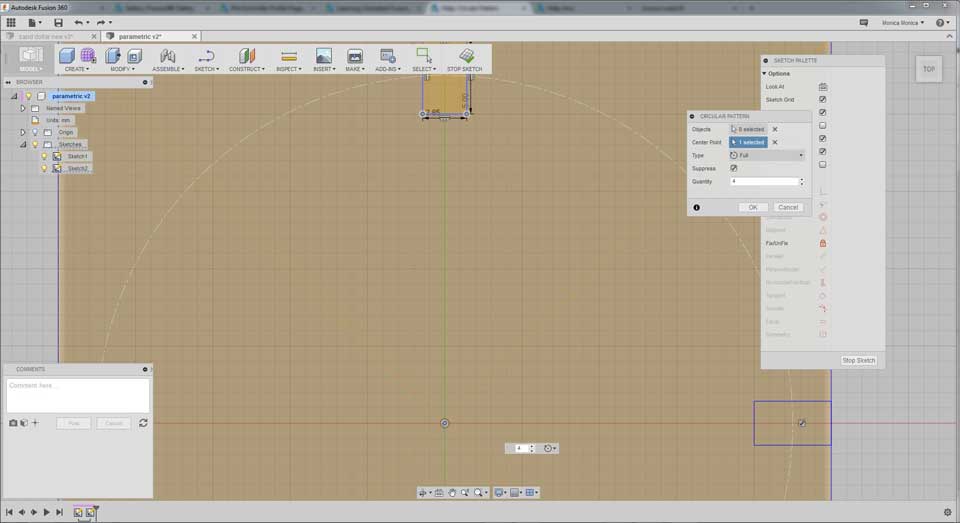Click the Save disk icon
The height and width of the screenshot is (523, 960).
(x=58, y=23)
